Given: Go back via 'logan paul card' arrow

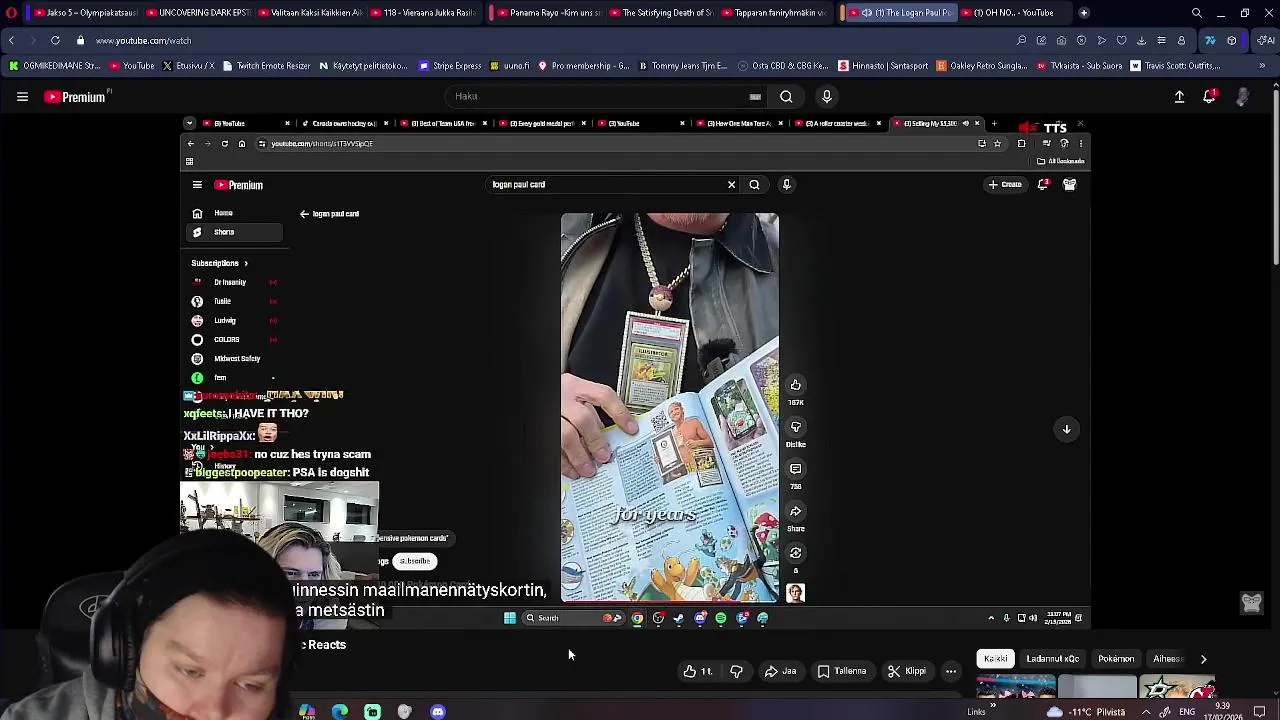Looking at the screenshot, I should (304, 214).
